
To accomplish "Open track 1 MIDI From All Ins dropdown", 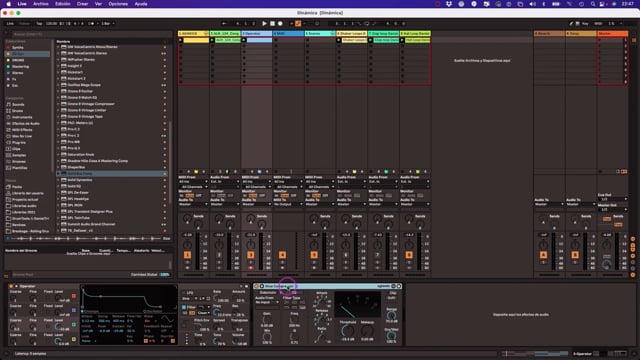I will pos(193,182).
